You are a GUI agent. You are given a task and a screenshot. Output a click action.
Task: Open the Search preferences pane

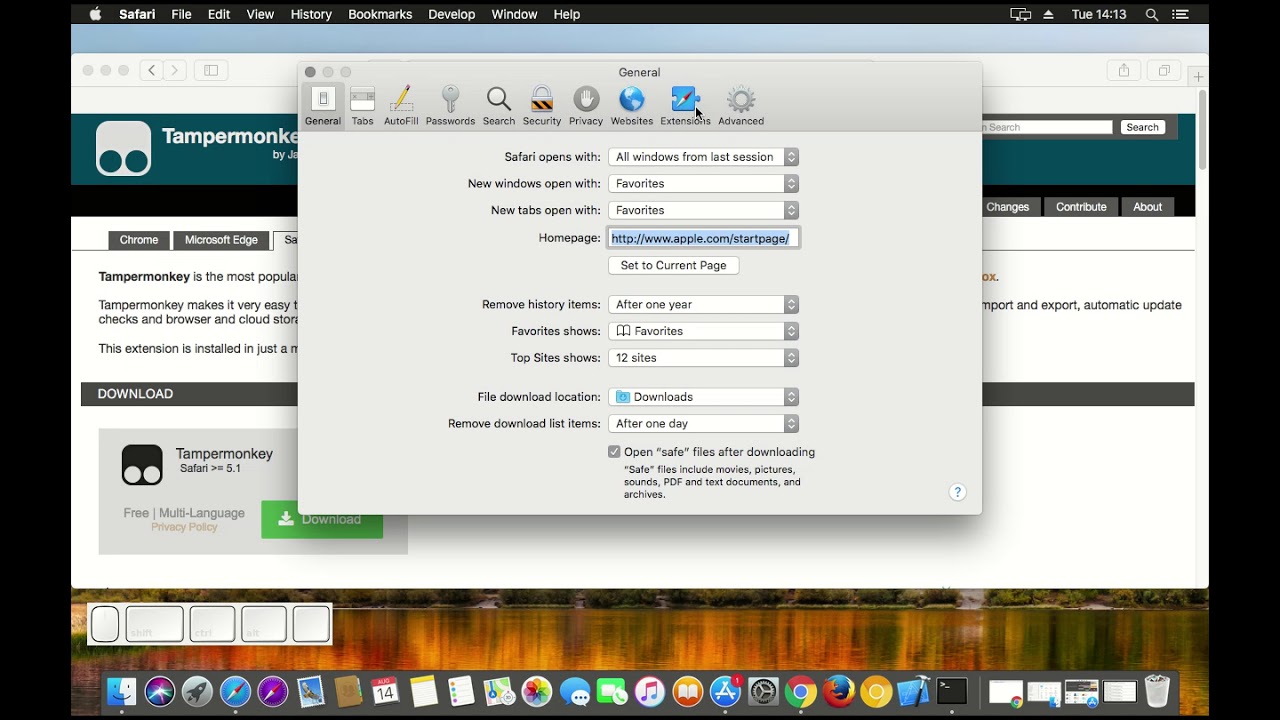pyautogui.click(x=499, y=106)
